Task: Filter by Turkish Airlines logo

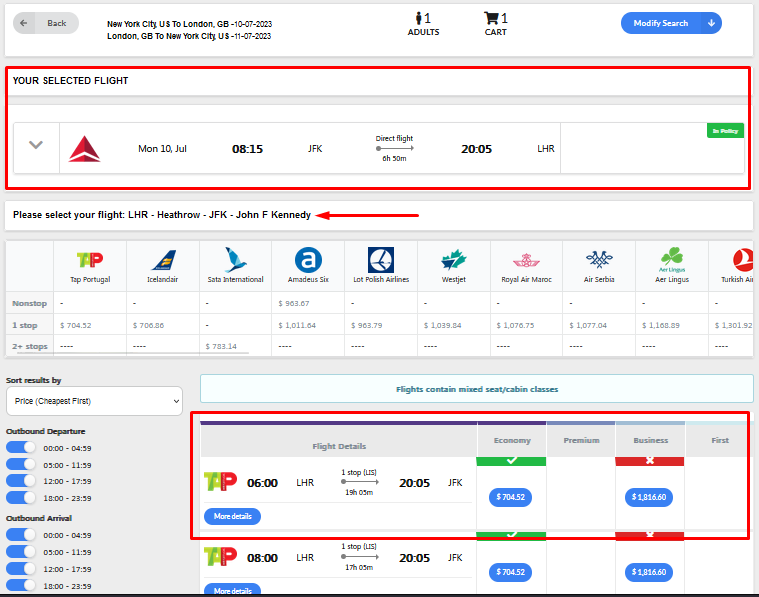Action: (x=744, y=260)
